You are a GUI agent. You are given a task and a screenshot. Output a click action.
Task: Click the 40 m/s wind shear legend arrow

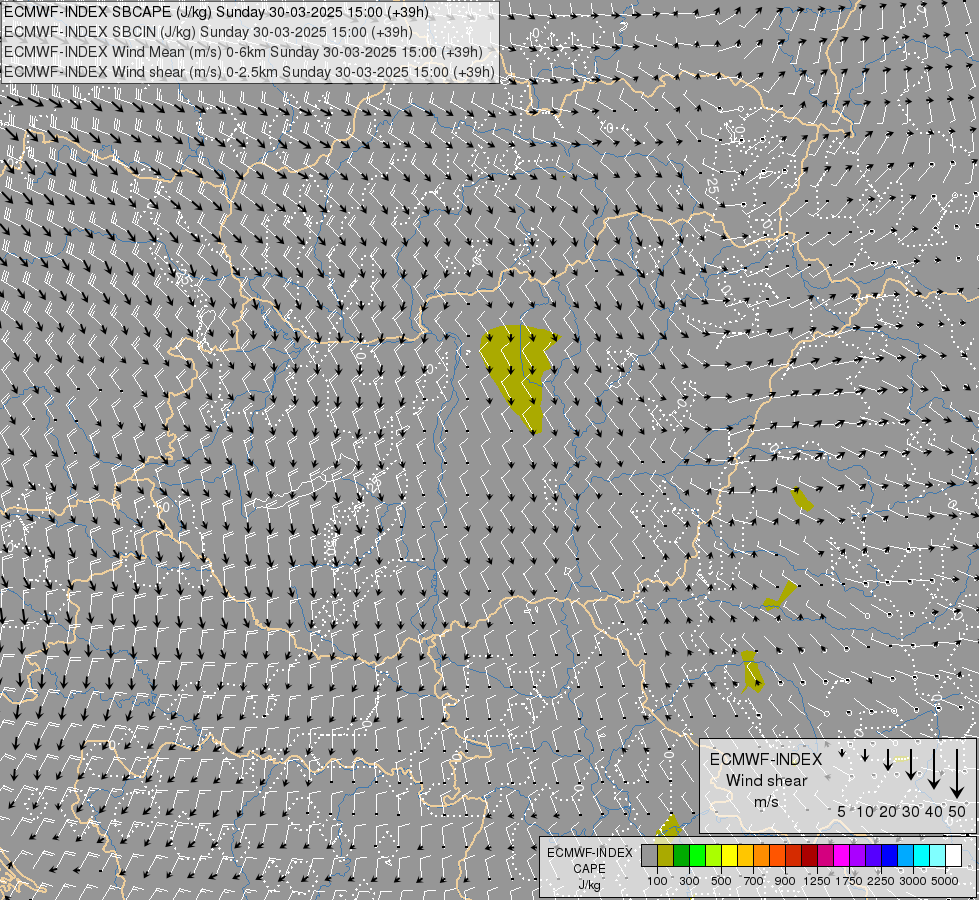click(934, 769)
